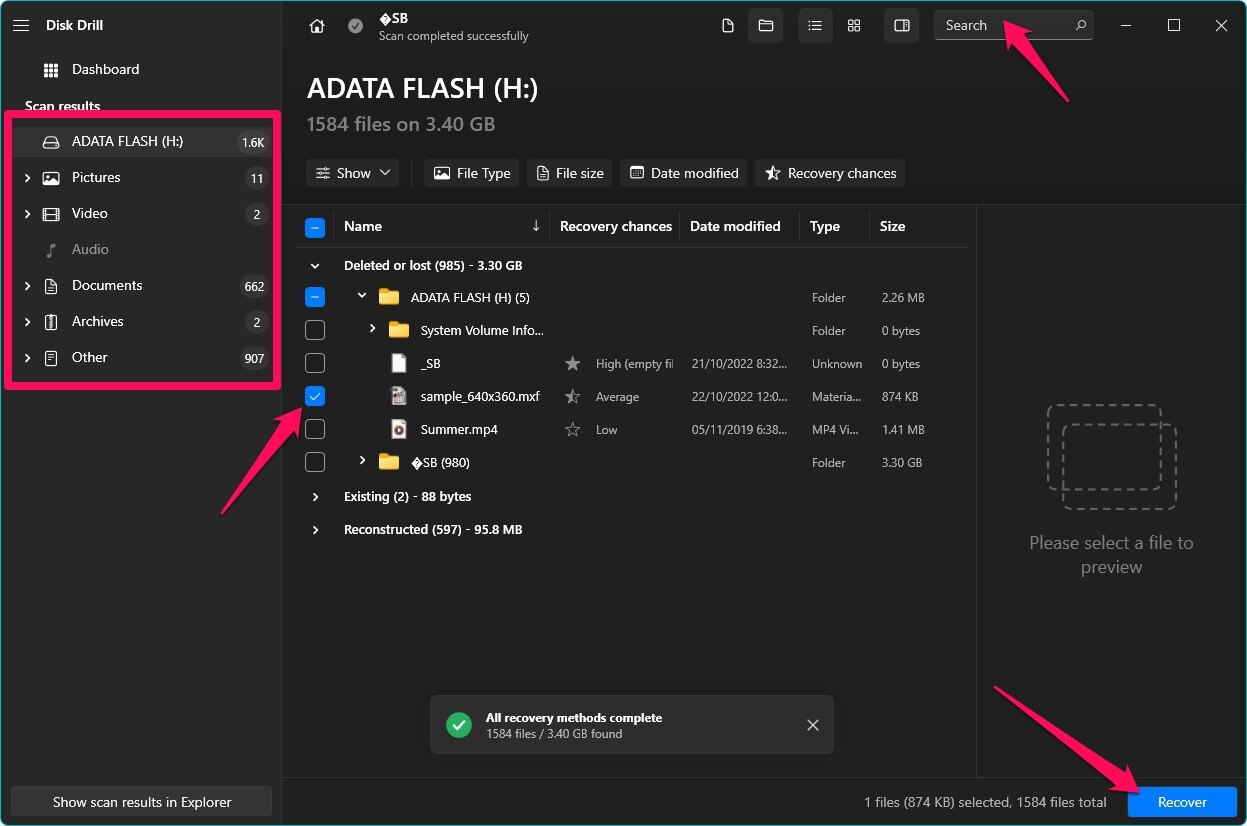
Task: Check the �SB (980) folder checkbox
Action: point(315,462)
